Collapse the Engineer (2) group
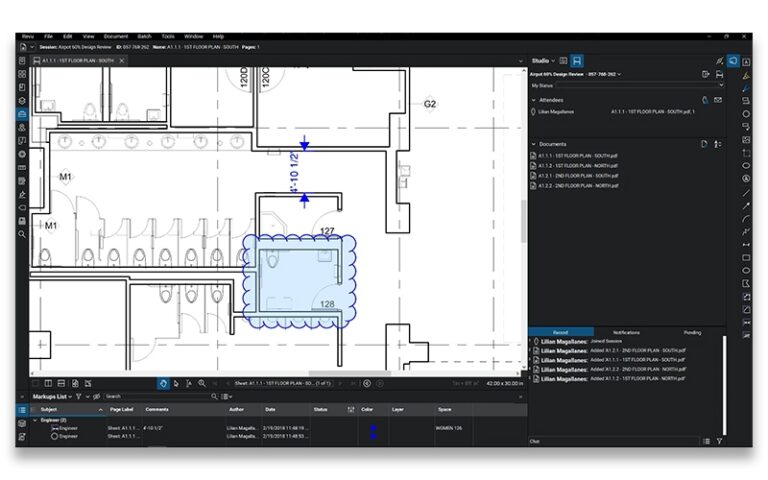Image resolution: width=768 pixels, height=480 pixels. click(35, 420)
